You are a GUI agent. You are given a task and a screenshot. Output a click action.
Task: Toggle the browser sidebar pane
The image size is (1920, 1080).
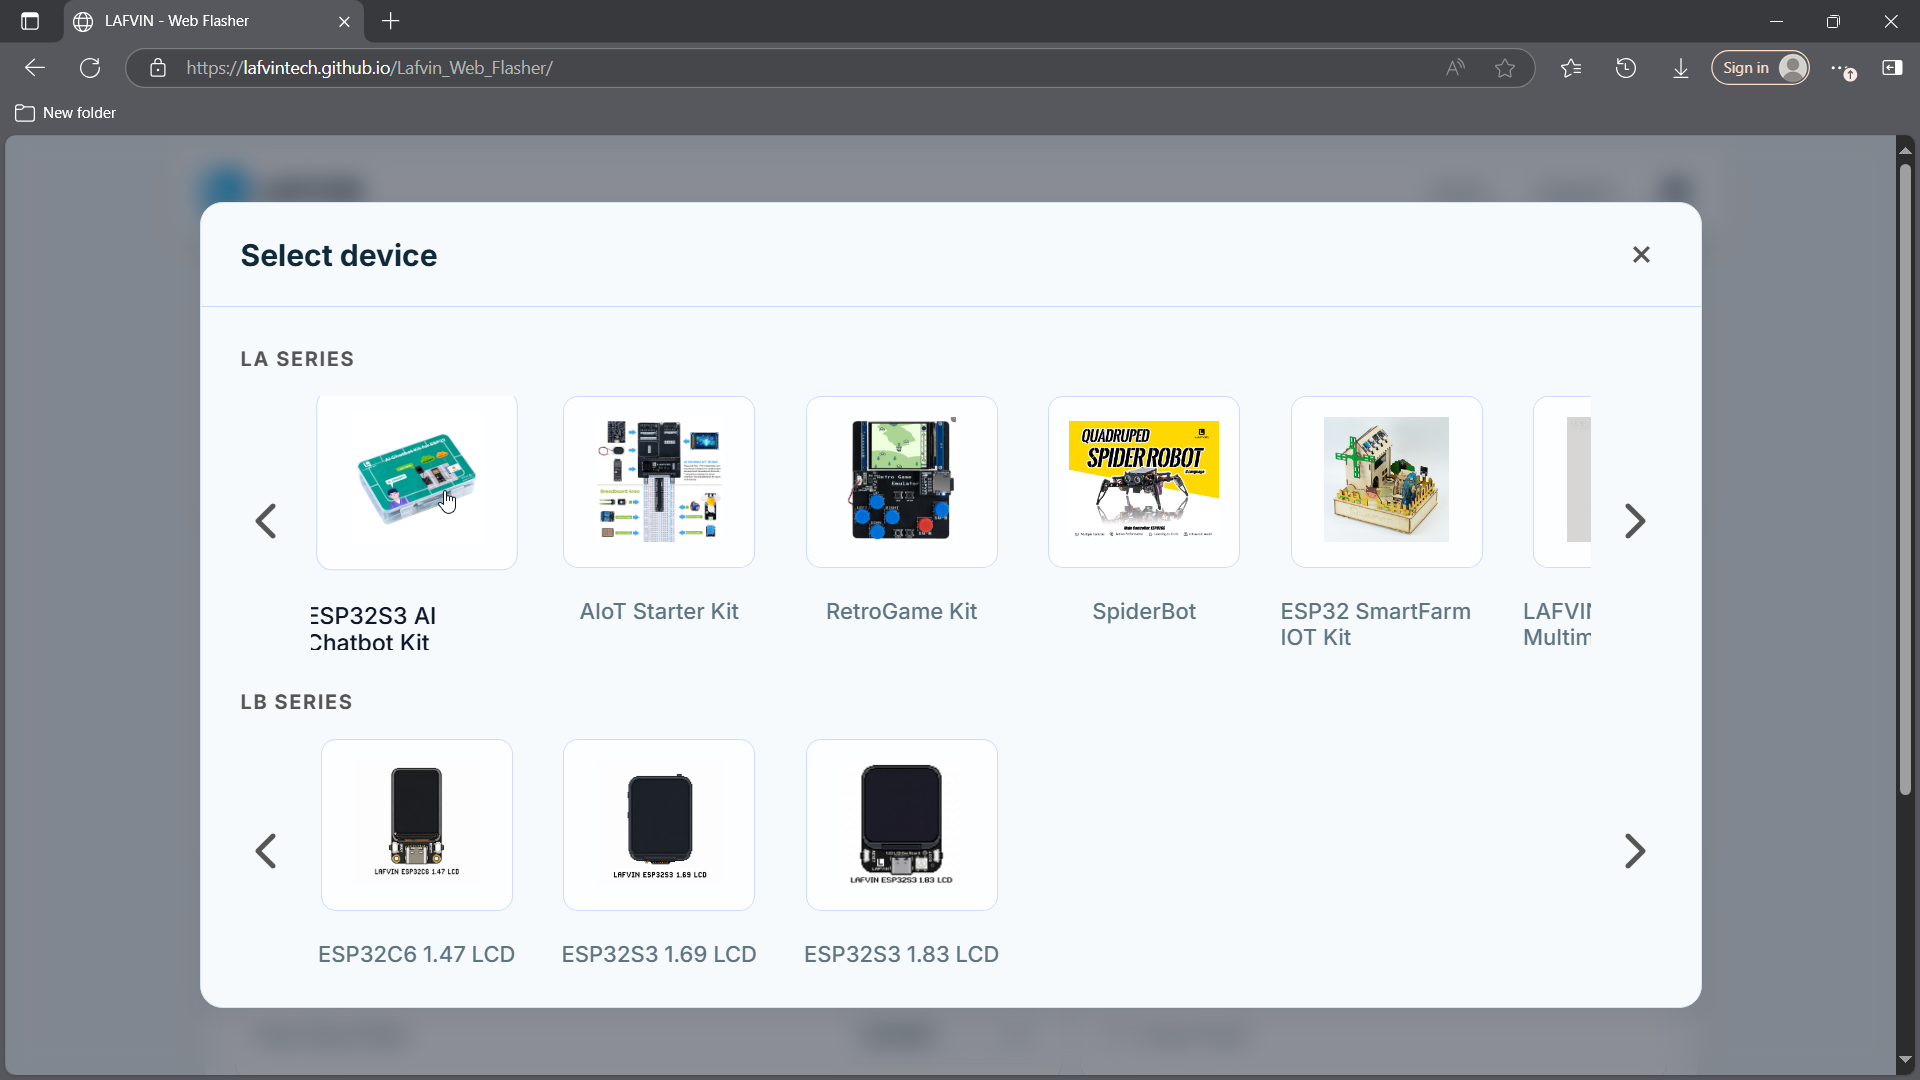click(1892, 68)
